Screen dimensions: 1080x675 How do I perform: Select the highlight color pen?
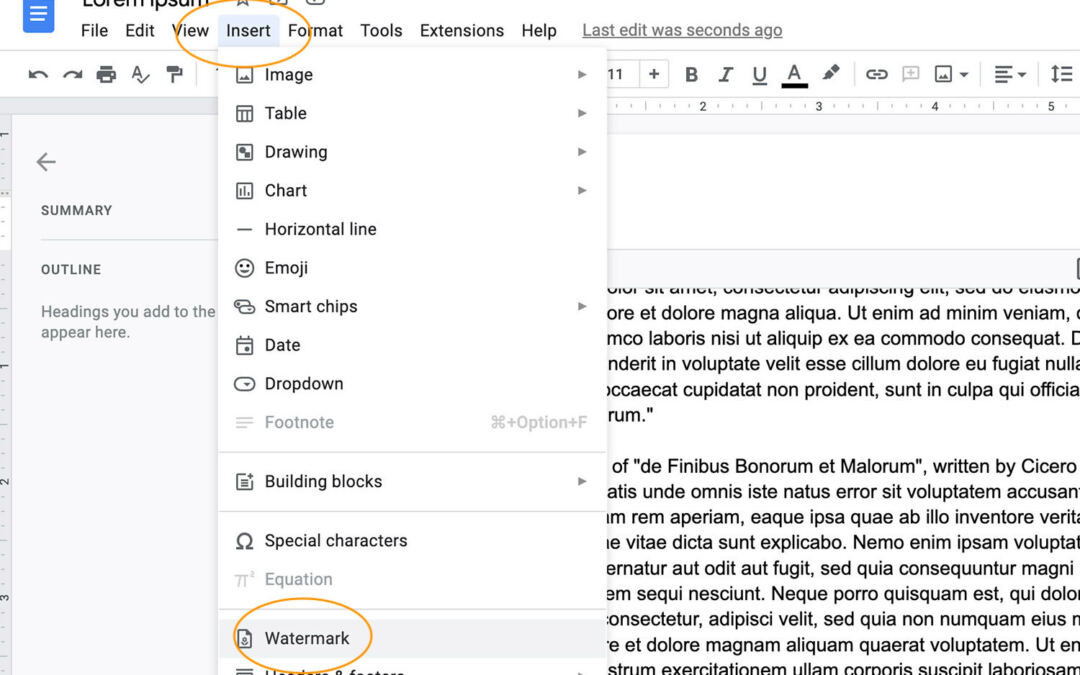point(831,74)
